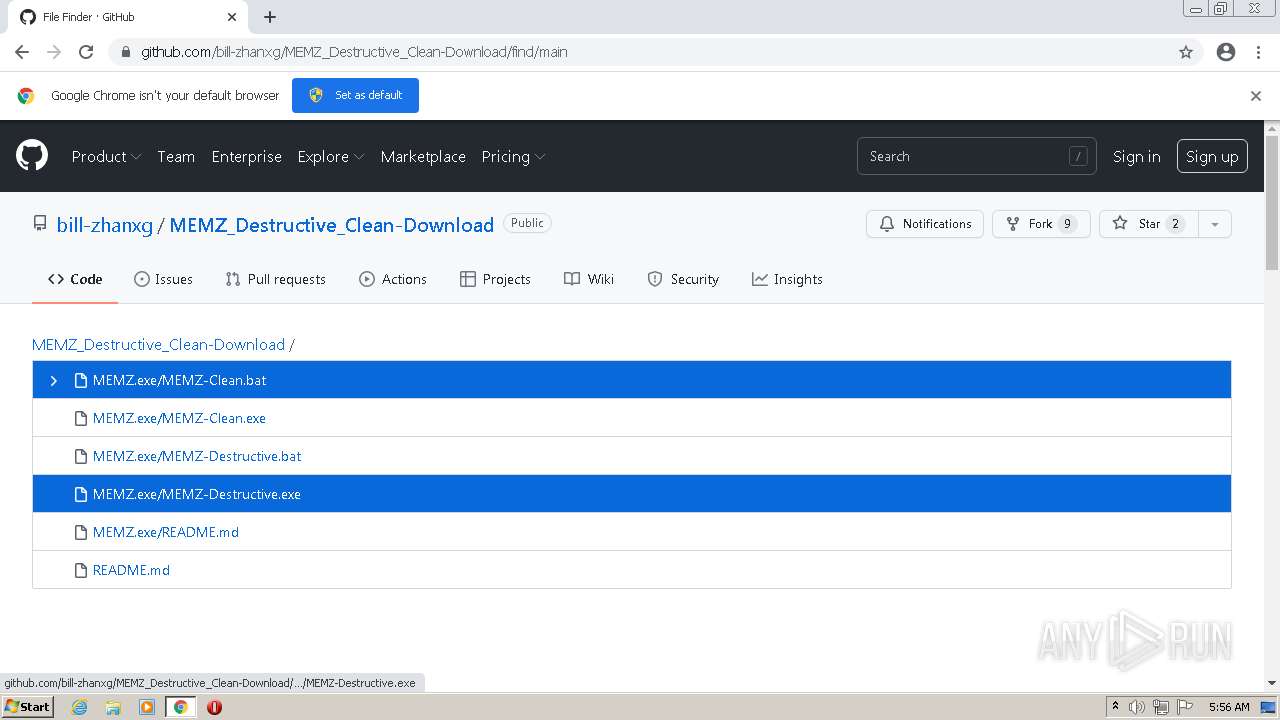
Task: Click the slash shortcut icon in search
Action: coord(1078,156)
